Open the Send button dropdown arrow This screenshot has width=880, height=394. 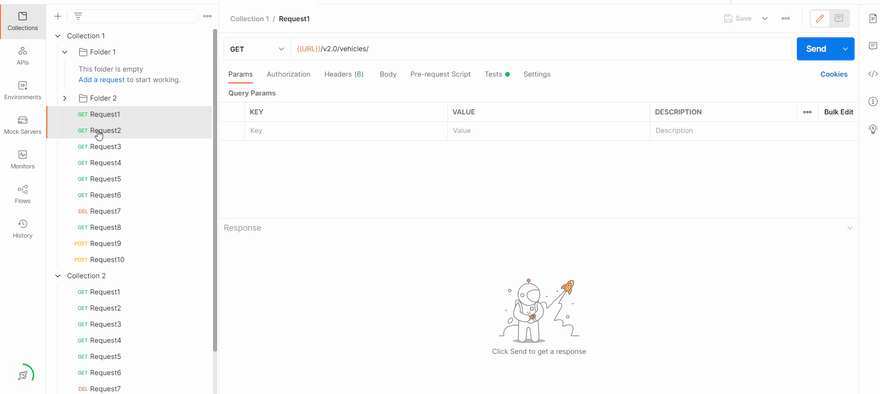(x=845, y=49)
